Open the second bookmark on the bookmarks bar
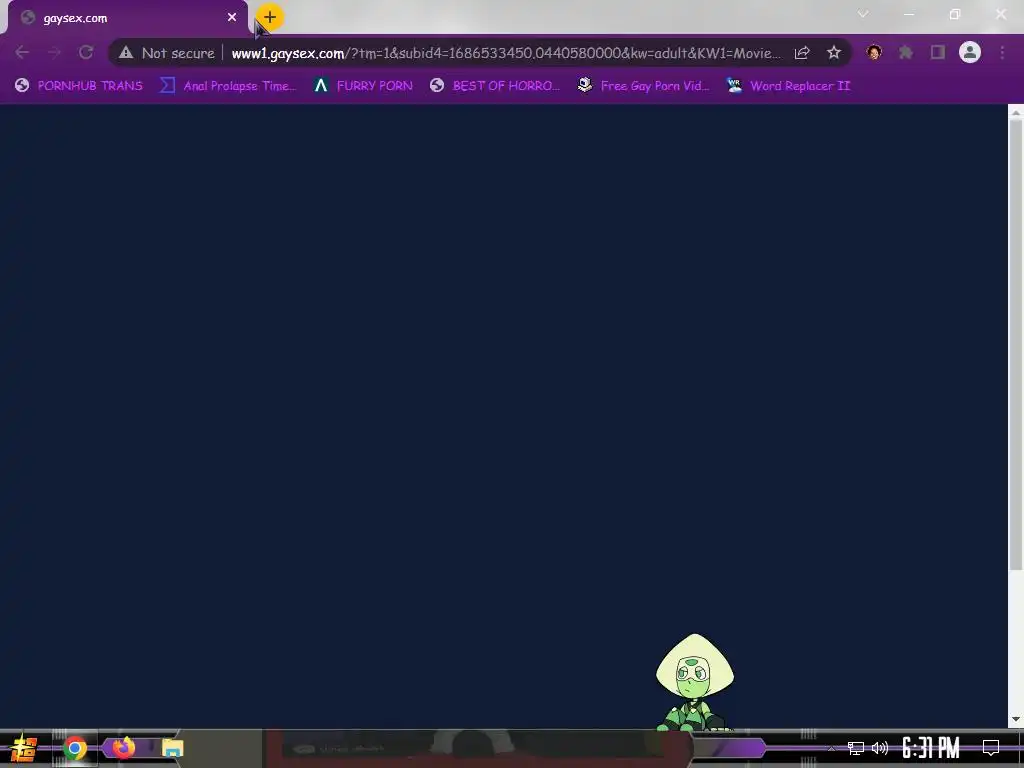This screenshot has height=768, width=1024. coord(228,86)
